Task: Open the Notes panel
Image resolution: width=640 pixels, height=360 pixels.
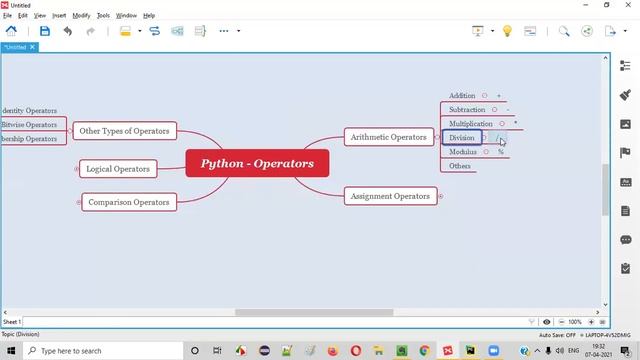Action: tap(625, 211)
